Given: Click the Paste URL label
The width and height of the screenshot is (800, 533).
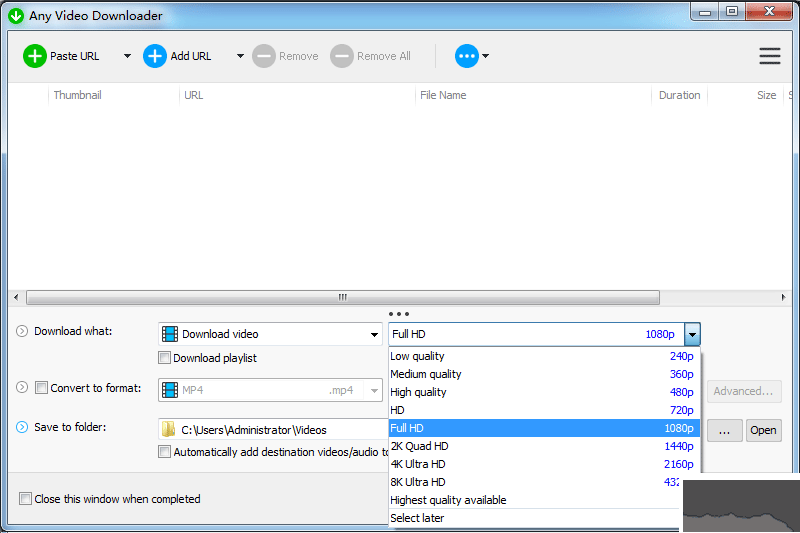Looking at the screenshot, I should [74, 56].
